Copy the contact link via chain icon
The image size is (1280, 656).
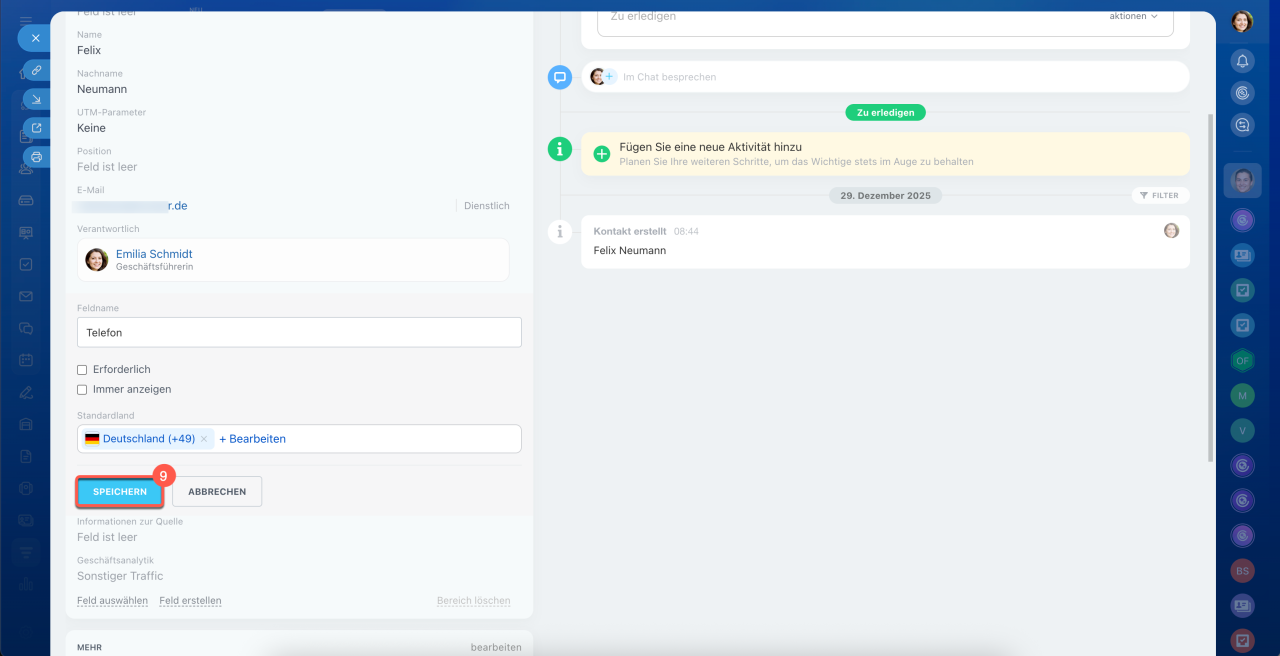pyautogui.click(x=36, y=70)
